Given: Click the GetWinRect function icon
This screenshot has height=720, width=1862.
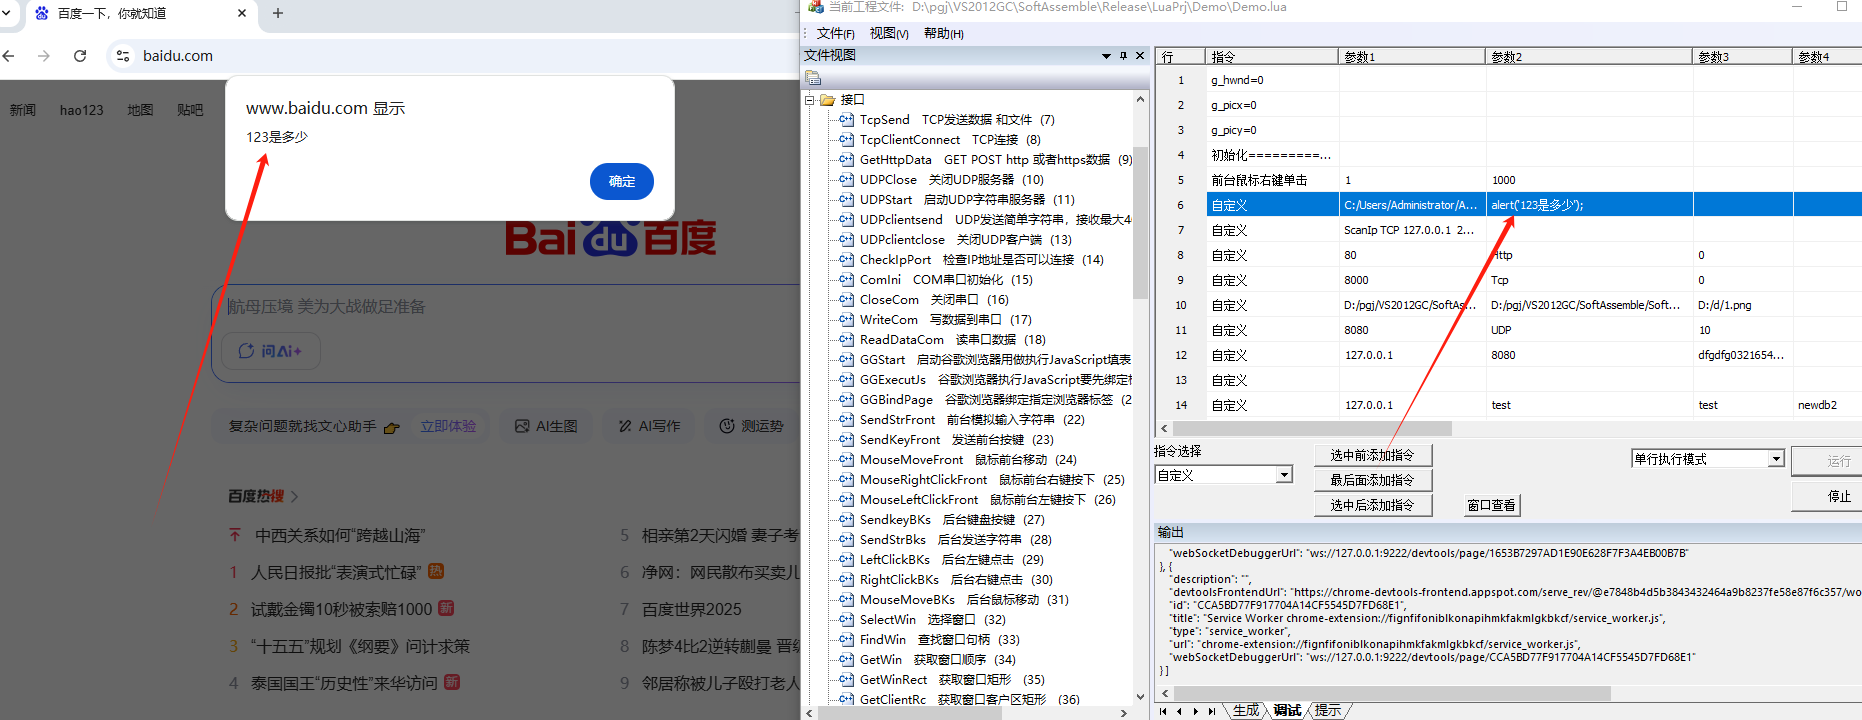Looking at the screenshot, I should coord(846,679).
